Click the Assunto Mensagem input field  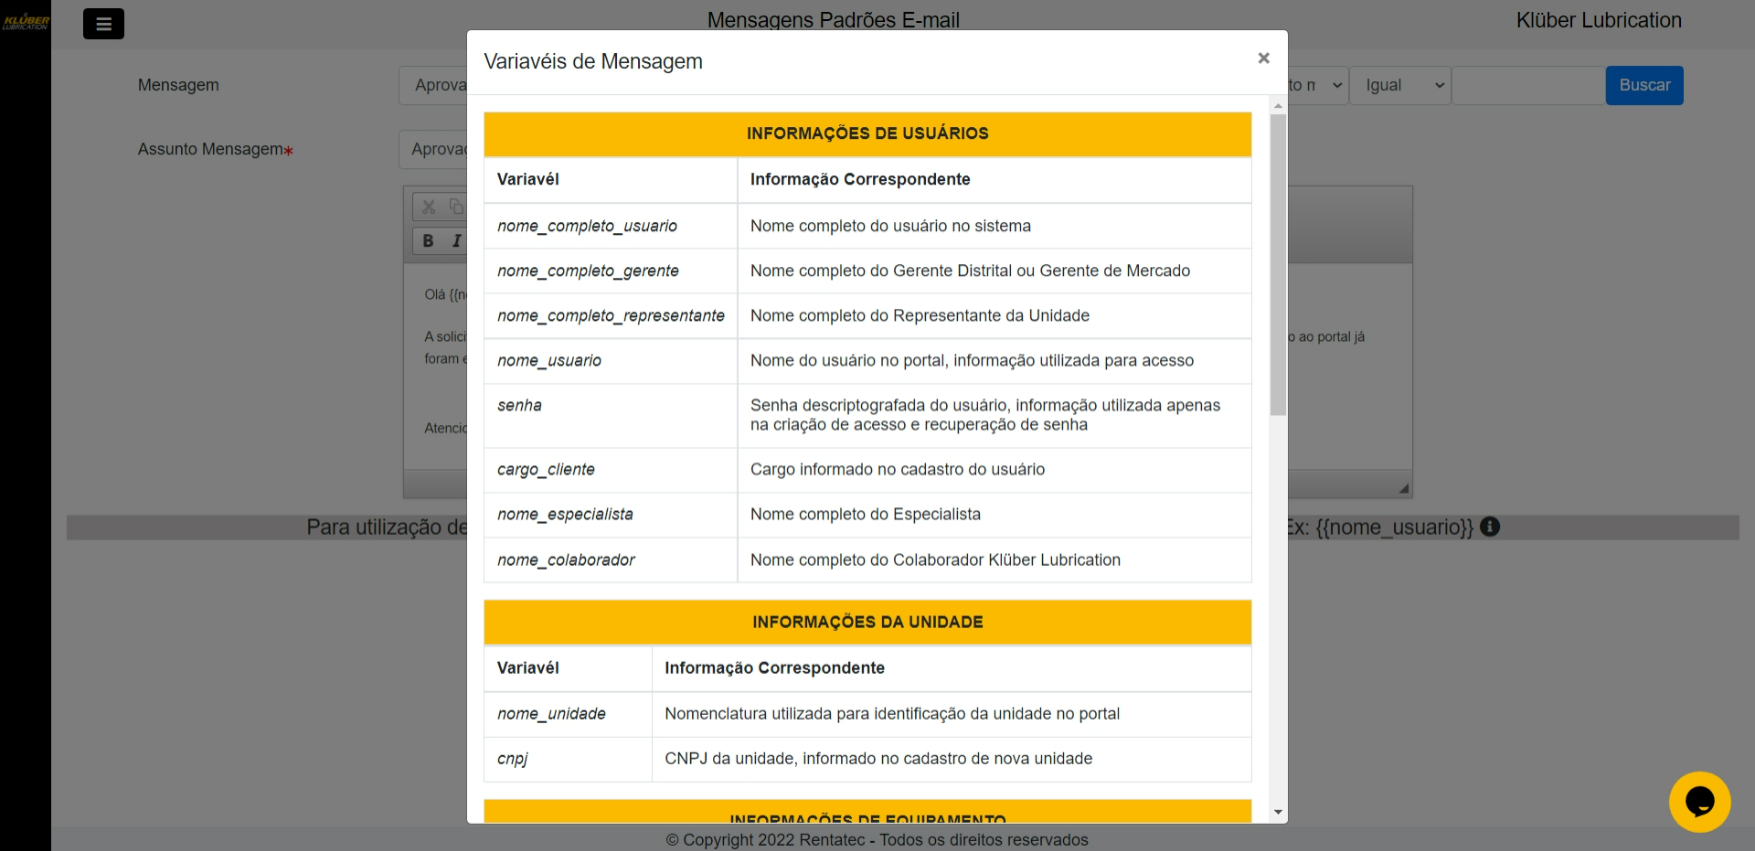coord(435,150)
